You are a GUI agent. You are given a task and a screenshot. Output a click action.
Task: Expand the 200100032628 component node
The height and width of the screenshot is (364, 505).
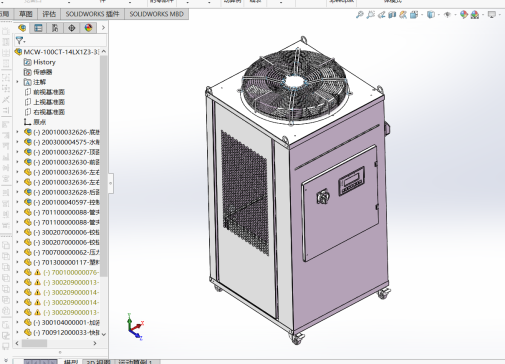[x=18, y=192]
